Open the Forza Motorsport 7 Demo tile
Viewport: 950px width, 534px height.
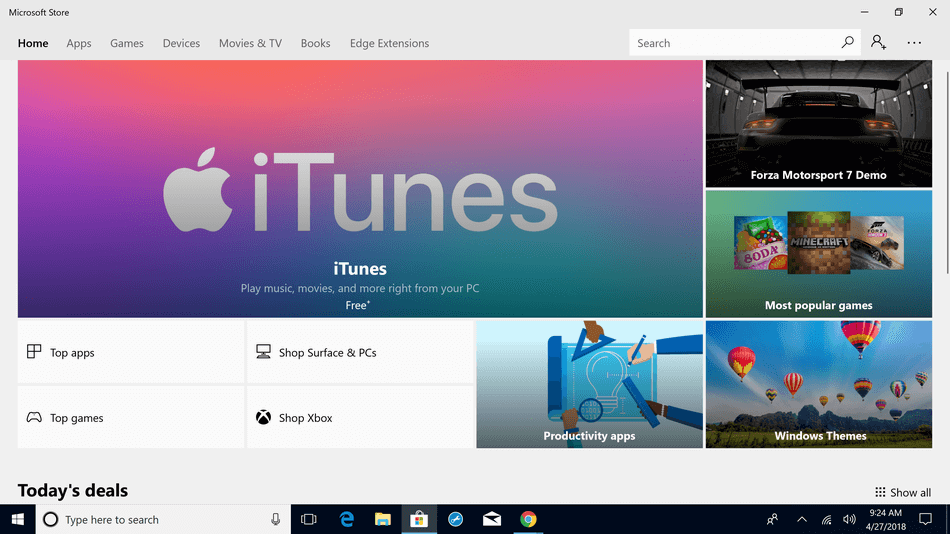819,124
